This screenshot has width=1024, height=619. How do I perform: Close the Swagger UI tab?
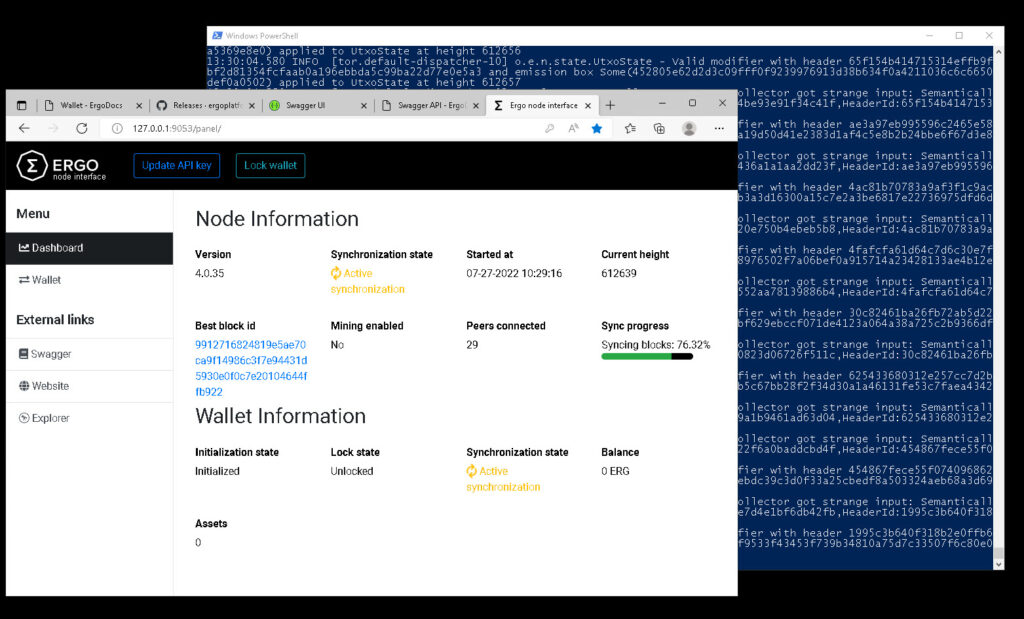364,105
